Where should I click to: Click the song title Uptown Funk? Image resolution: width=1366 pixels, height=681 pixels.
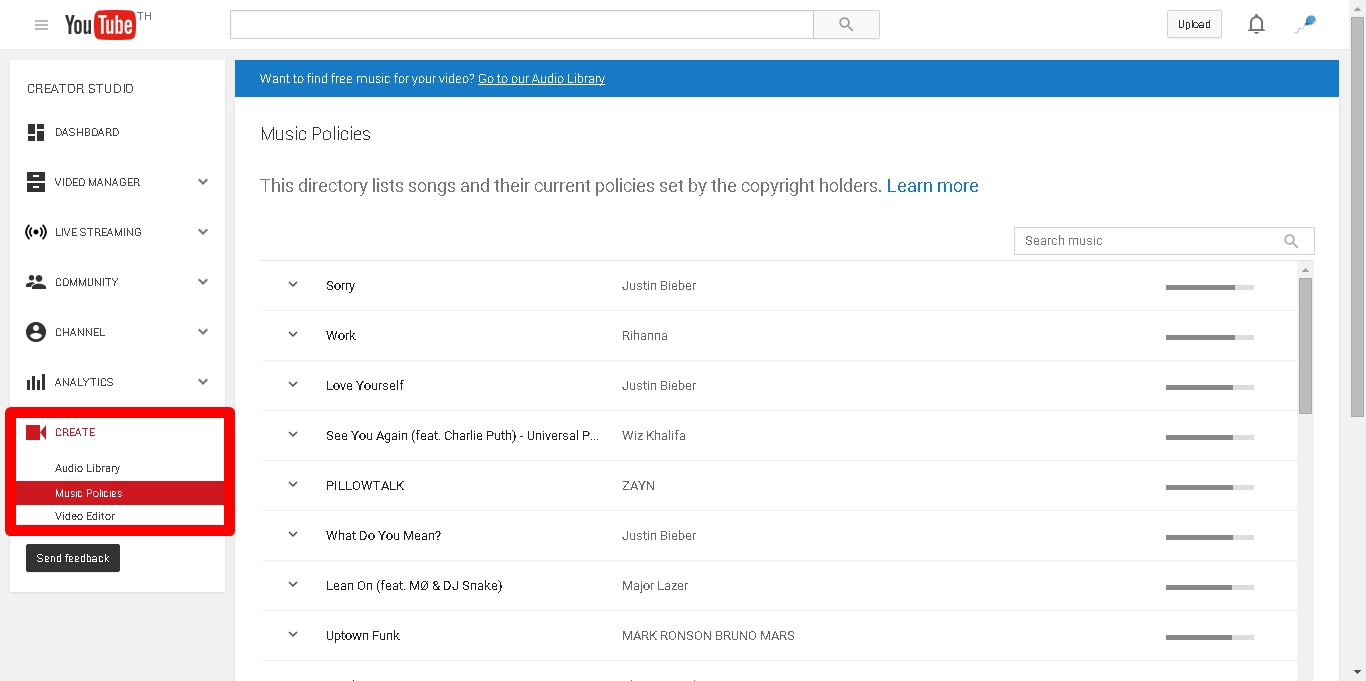[x=363, y=636]
